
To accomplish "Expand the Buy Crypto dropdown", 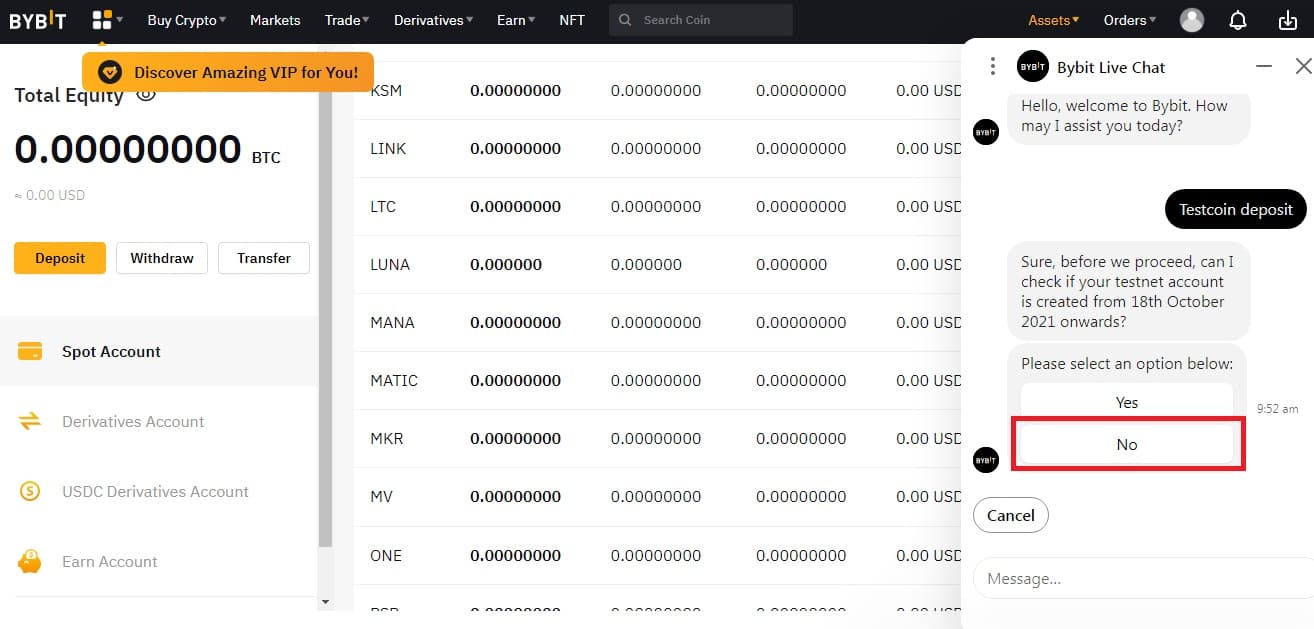I will 187,20.
